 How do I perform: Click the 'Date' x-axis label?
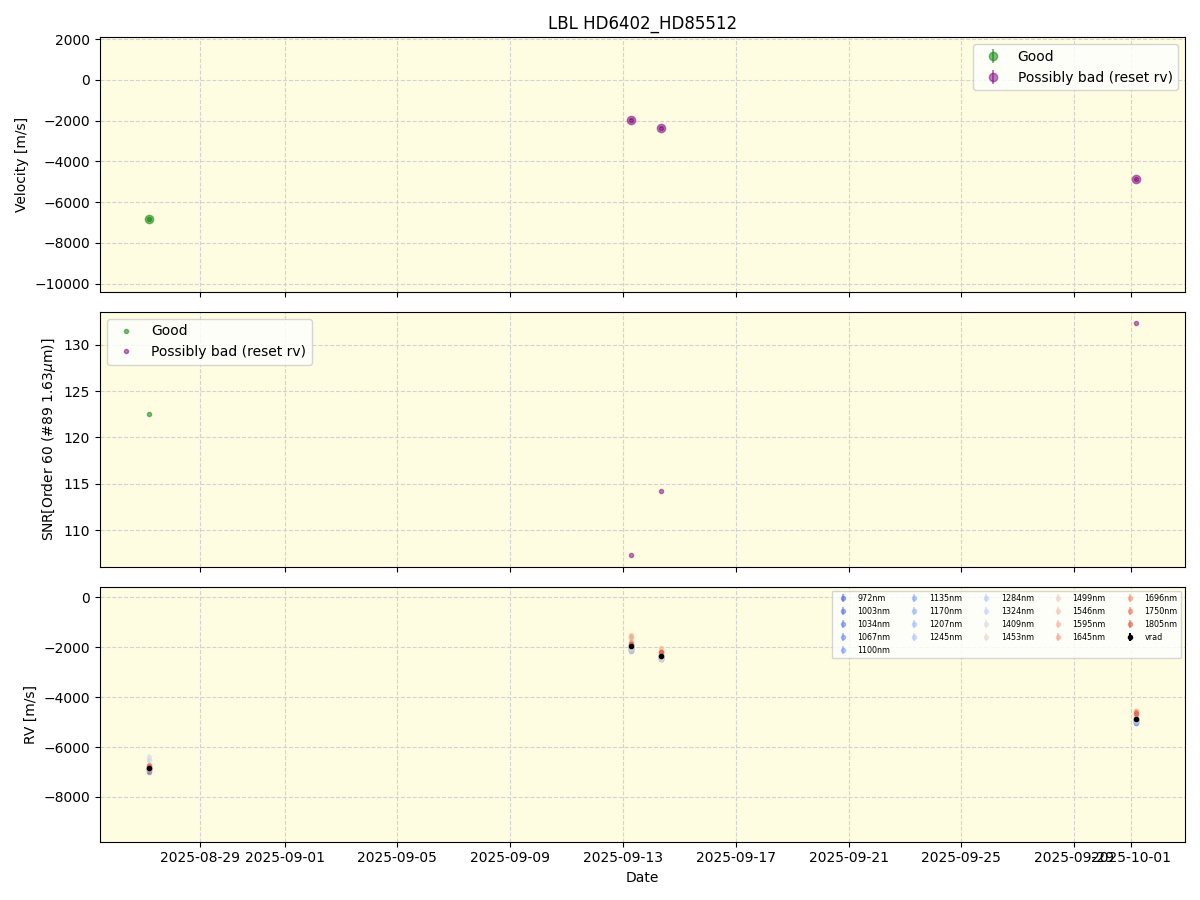pos(642,877)
